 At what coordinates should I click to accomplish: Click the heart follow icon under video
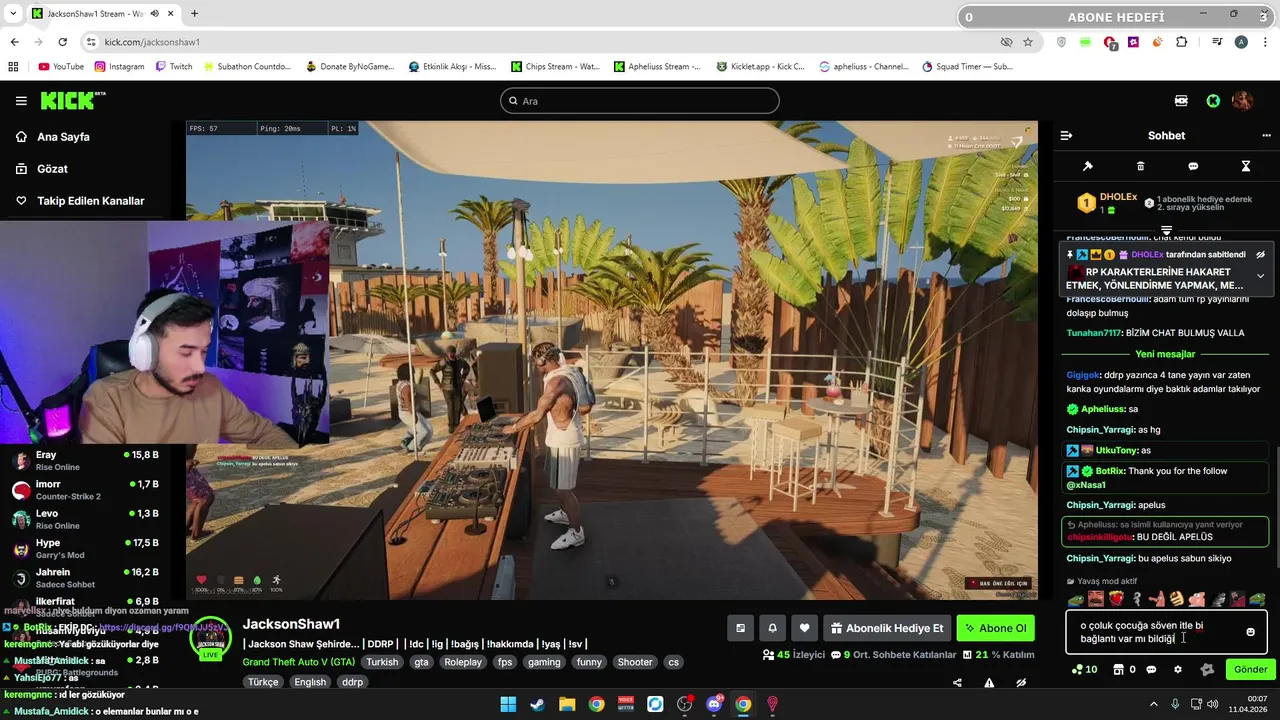(804, 628)
